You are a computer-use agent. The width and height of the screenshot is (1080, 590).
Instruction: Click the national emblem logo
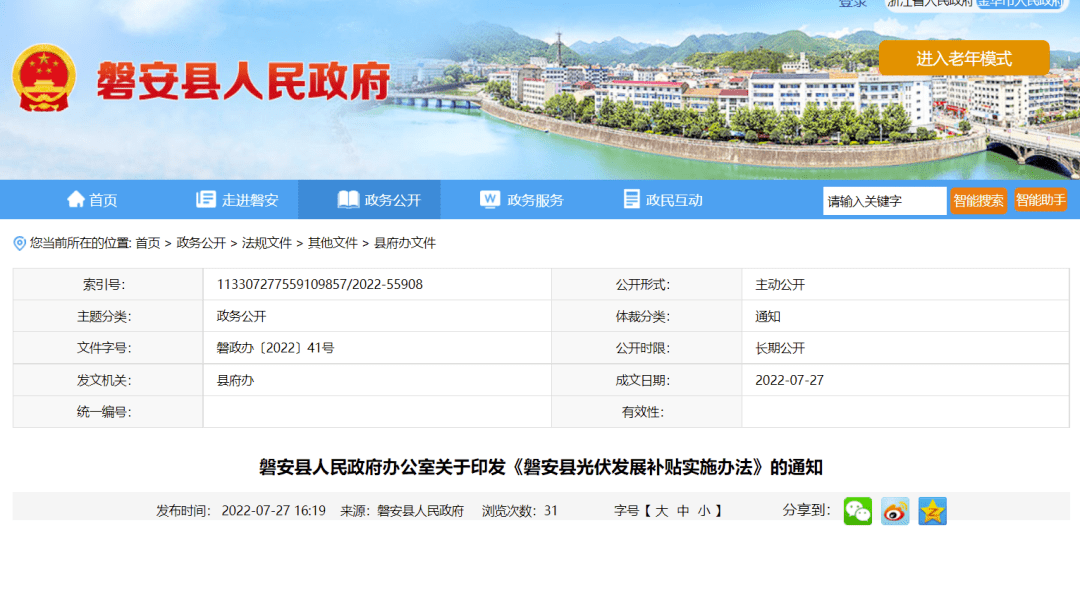point(44,78)
